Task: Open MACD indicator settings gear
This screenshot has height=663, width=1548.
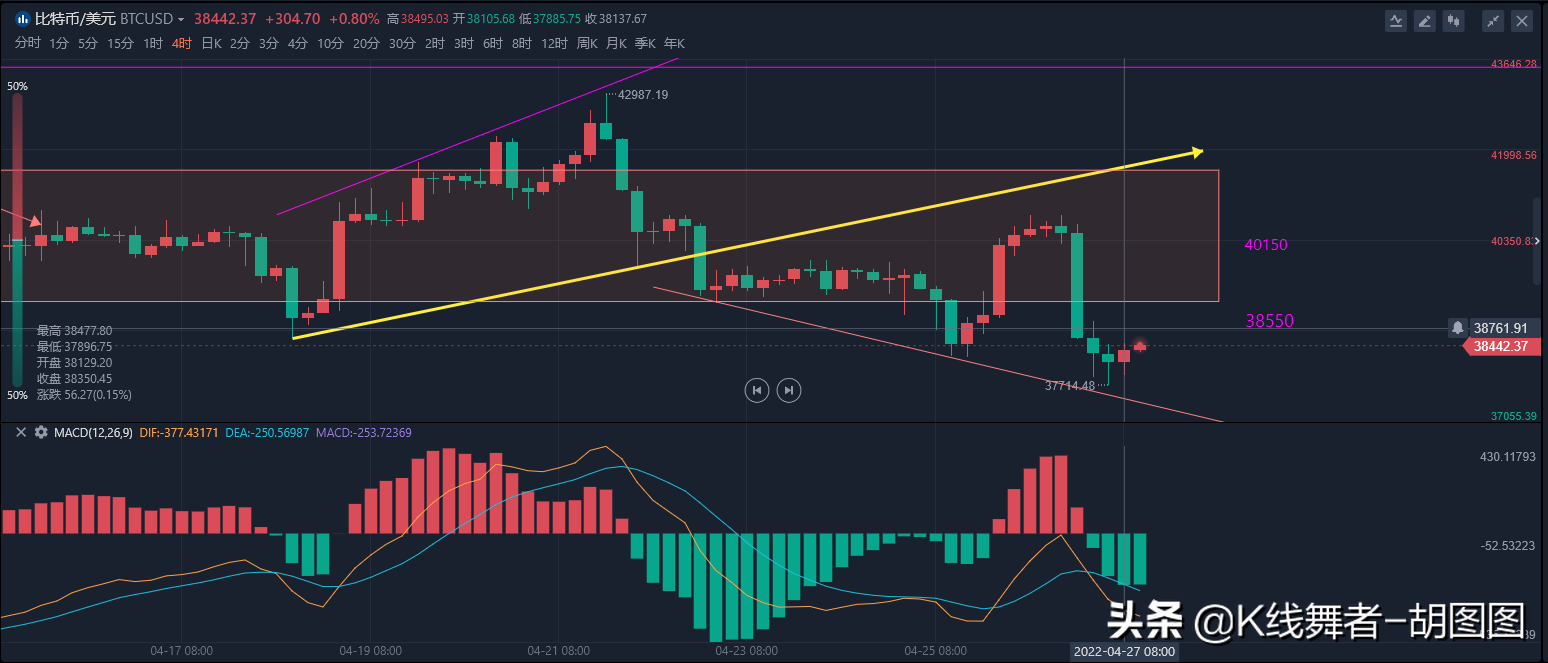Action: tap(39, 433)
